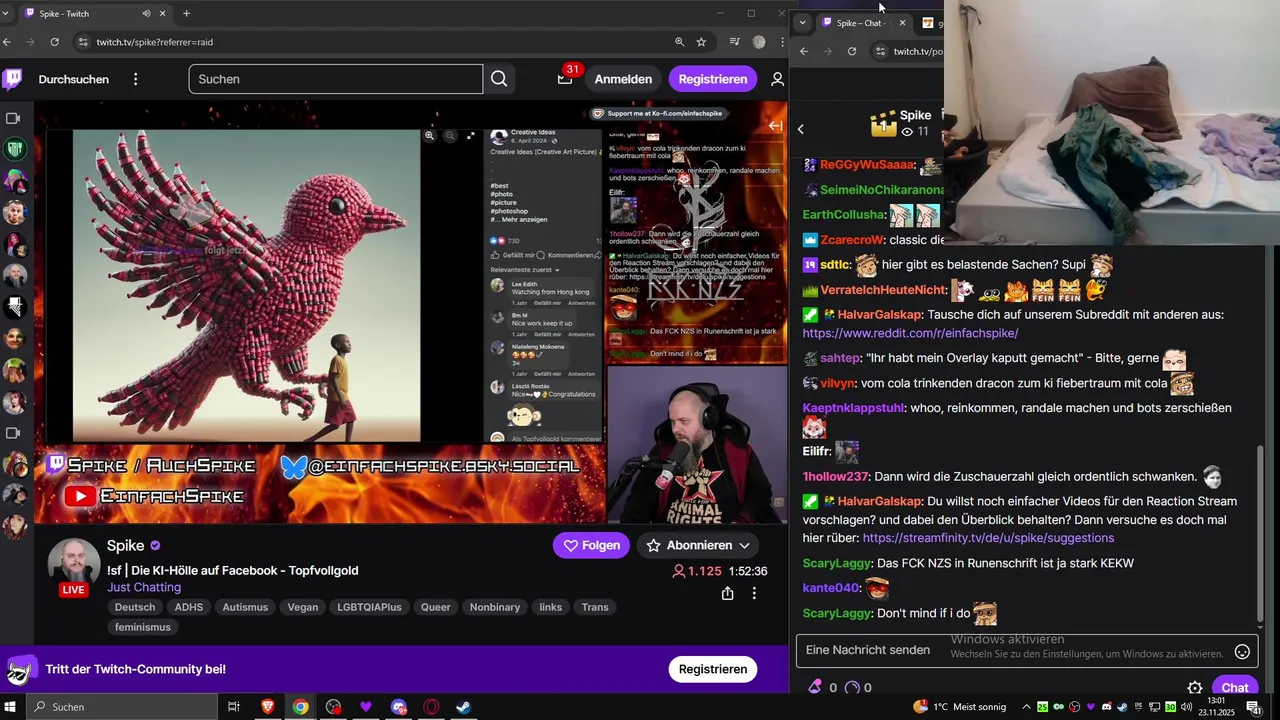This screenshot has height=720, width=1280.
Task: Select the Vegan tag
Action: [303, 607]
